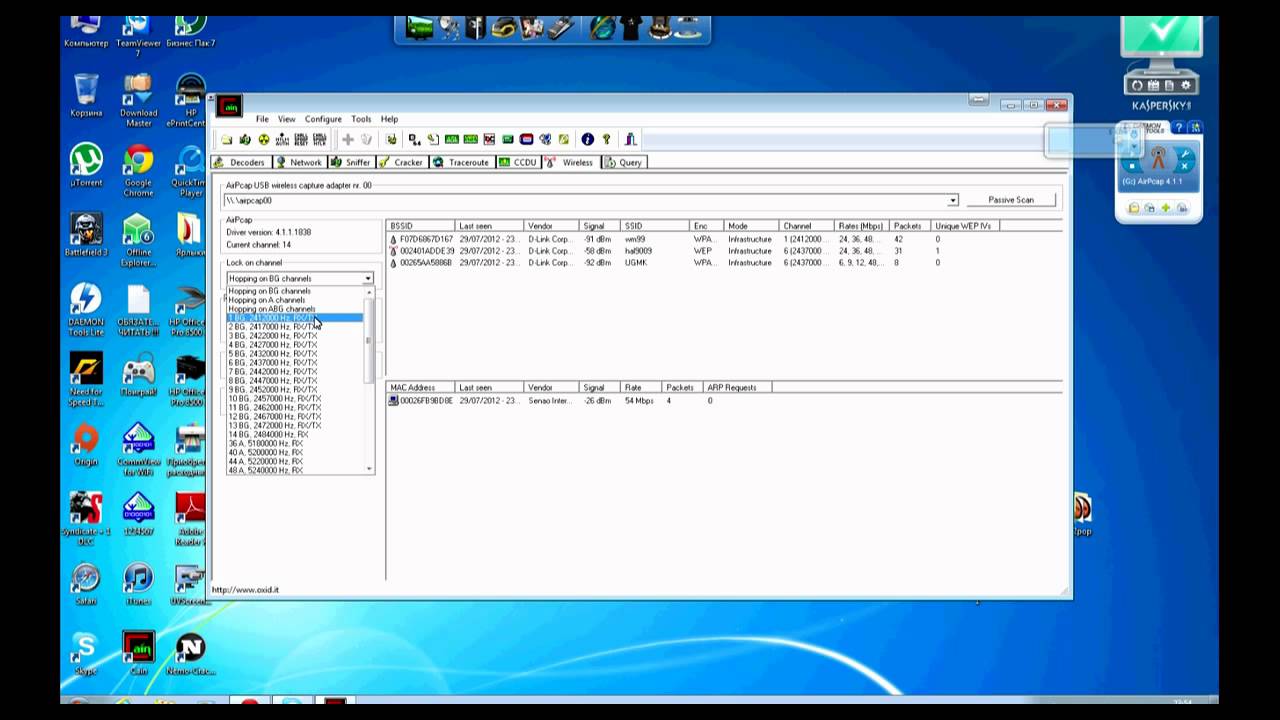This screenshot has width=1280, height=720.
Task: Switch to the Sniffer tab
Action: [x=351, y=162]
